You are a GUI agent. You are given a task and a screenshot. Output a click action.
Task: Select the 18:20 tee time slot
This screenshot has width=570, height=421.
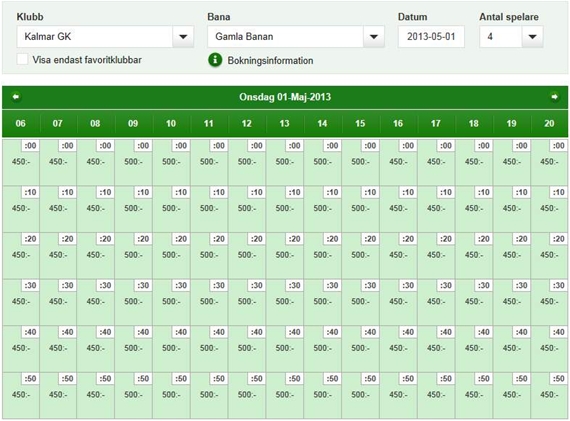click(x=474, y=255)
